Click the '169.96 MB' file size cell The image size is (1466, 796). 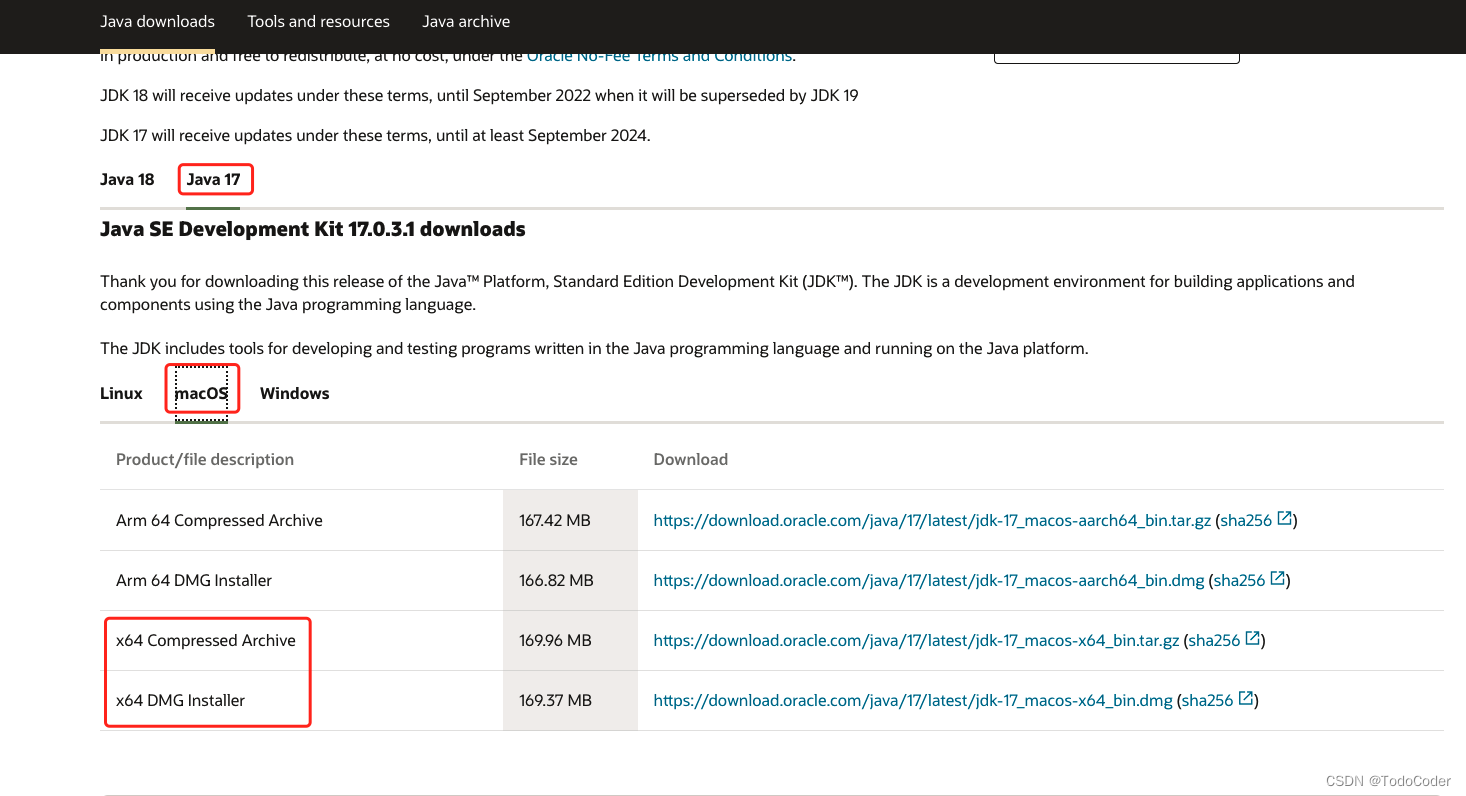click(x=570, y=641)
